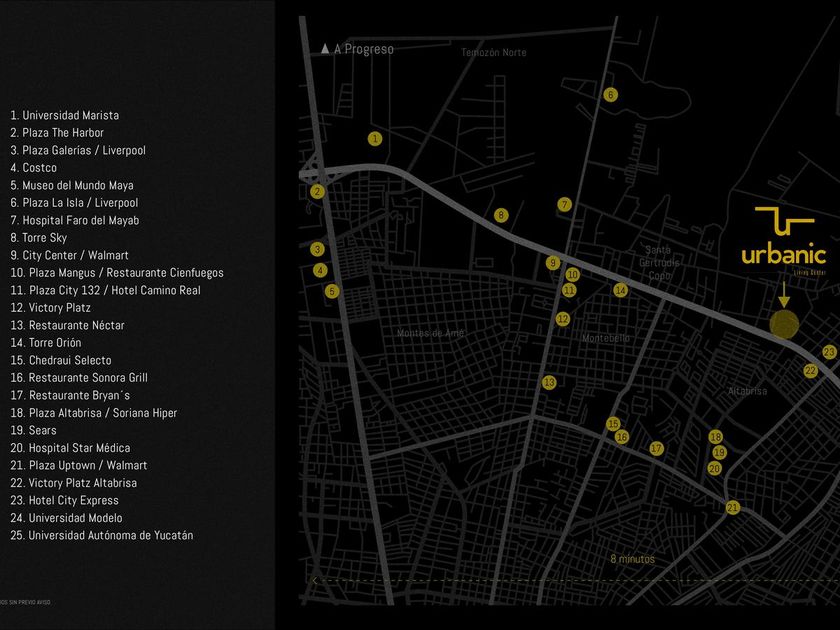Click map marker number 22
840x630 pixels.
(x=811, y=371)
